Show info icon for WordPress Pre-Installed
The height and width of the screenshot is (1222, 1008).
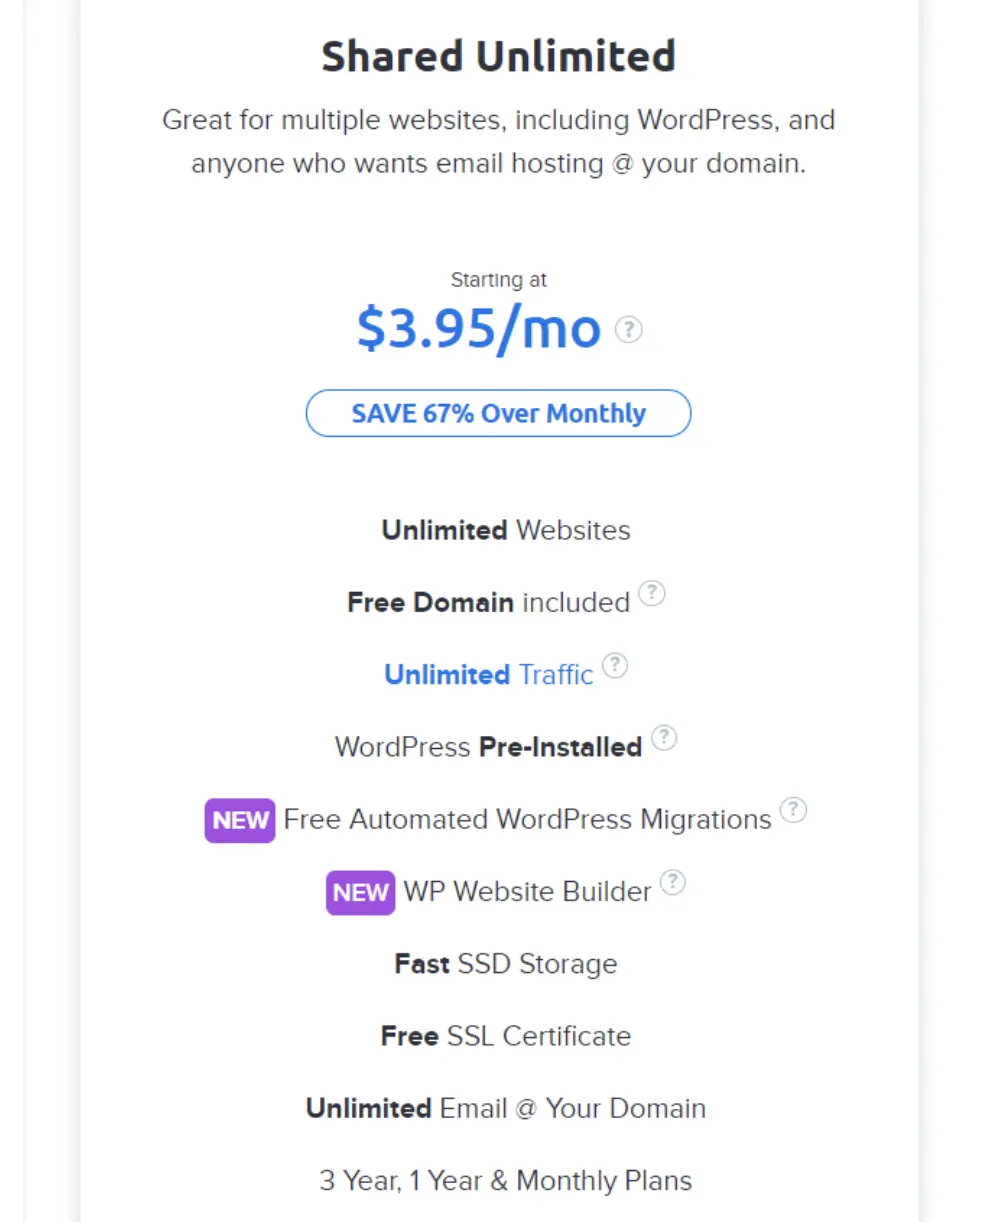(x=664, y=738)
